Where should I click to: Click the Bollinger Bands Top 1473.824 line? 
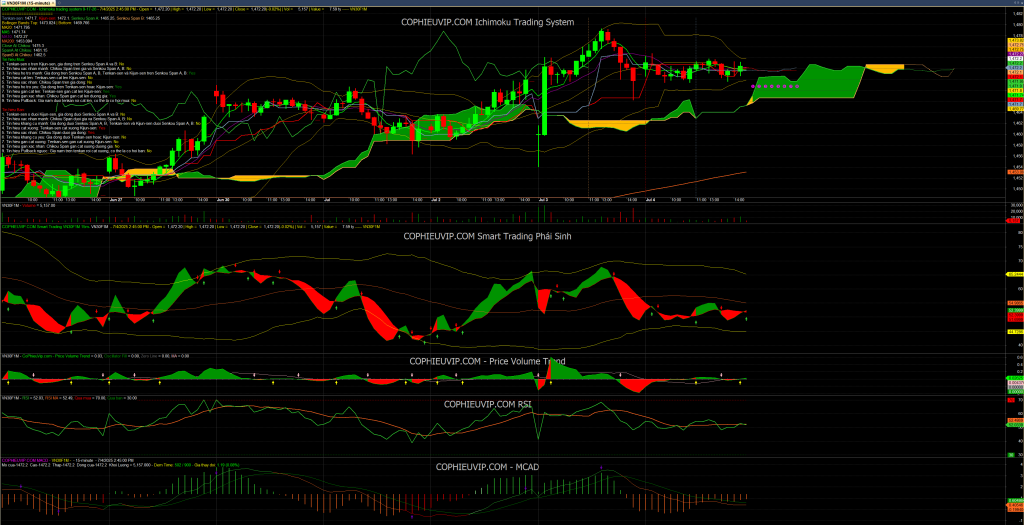[x=46, y=23]
